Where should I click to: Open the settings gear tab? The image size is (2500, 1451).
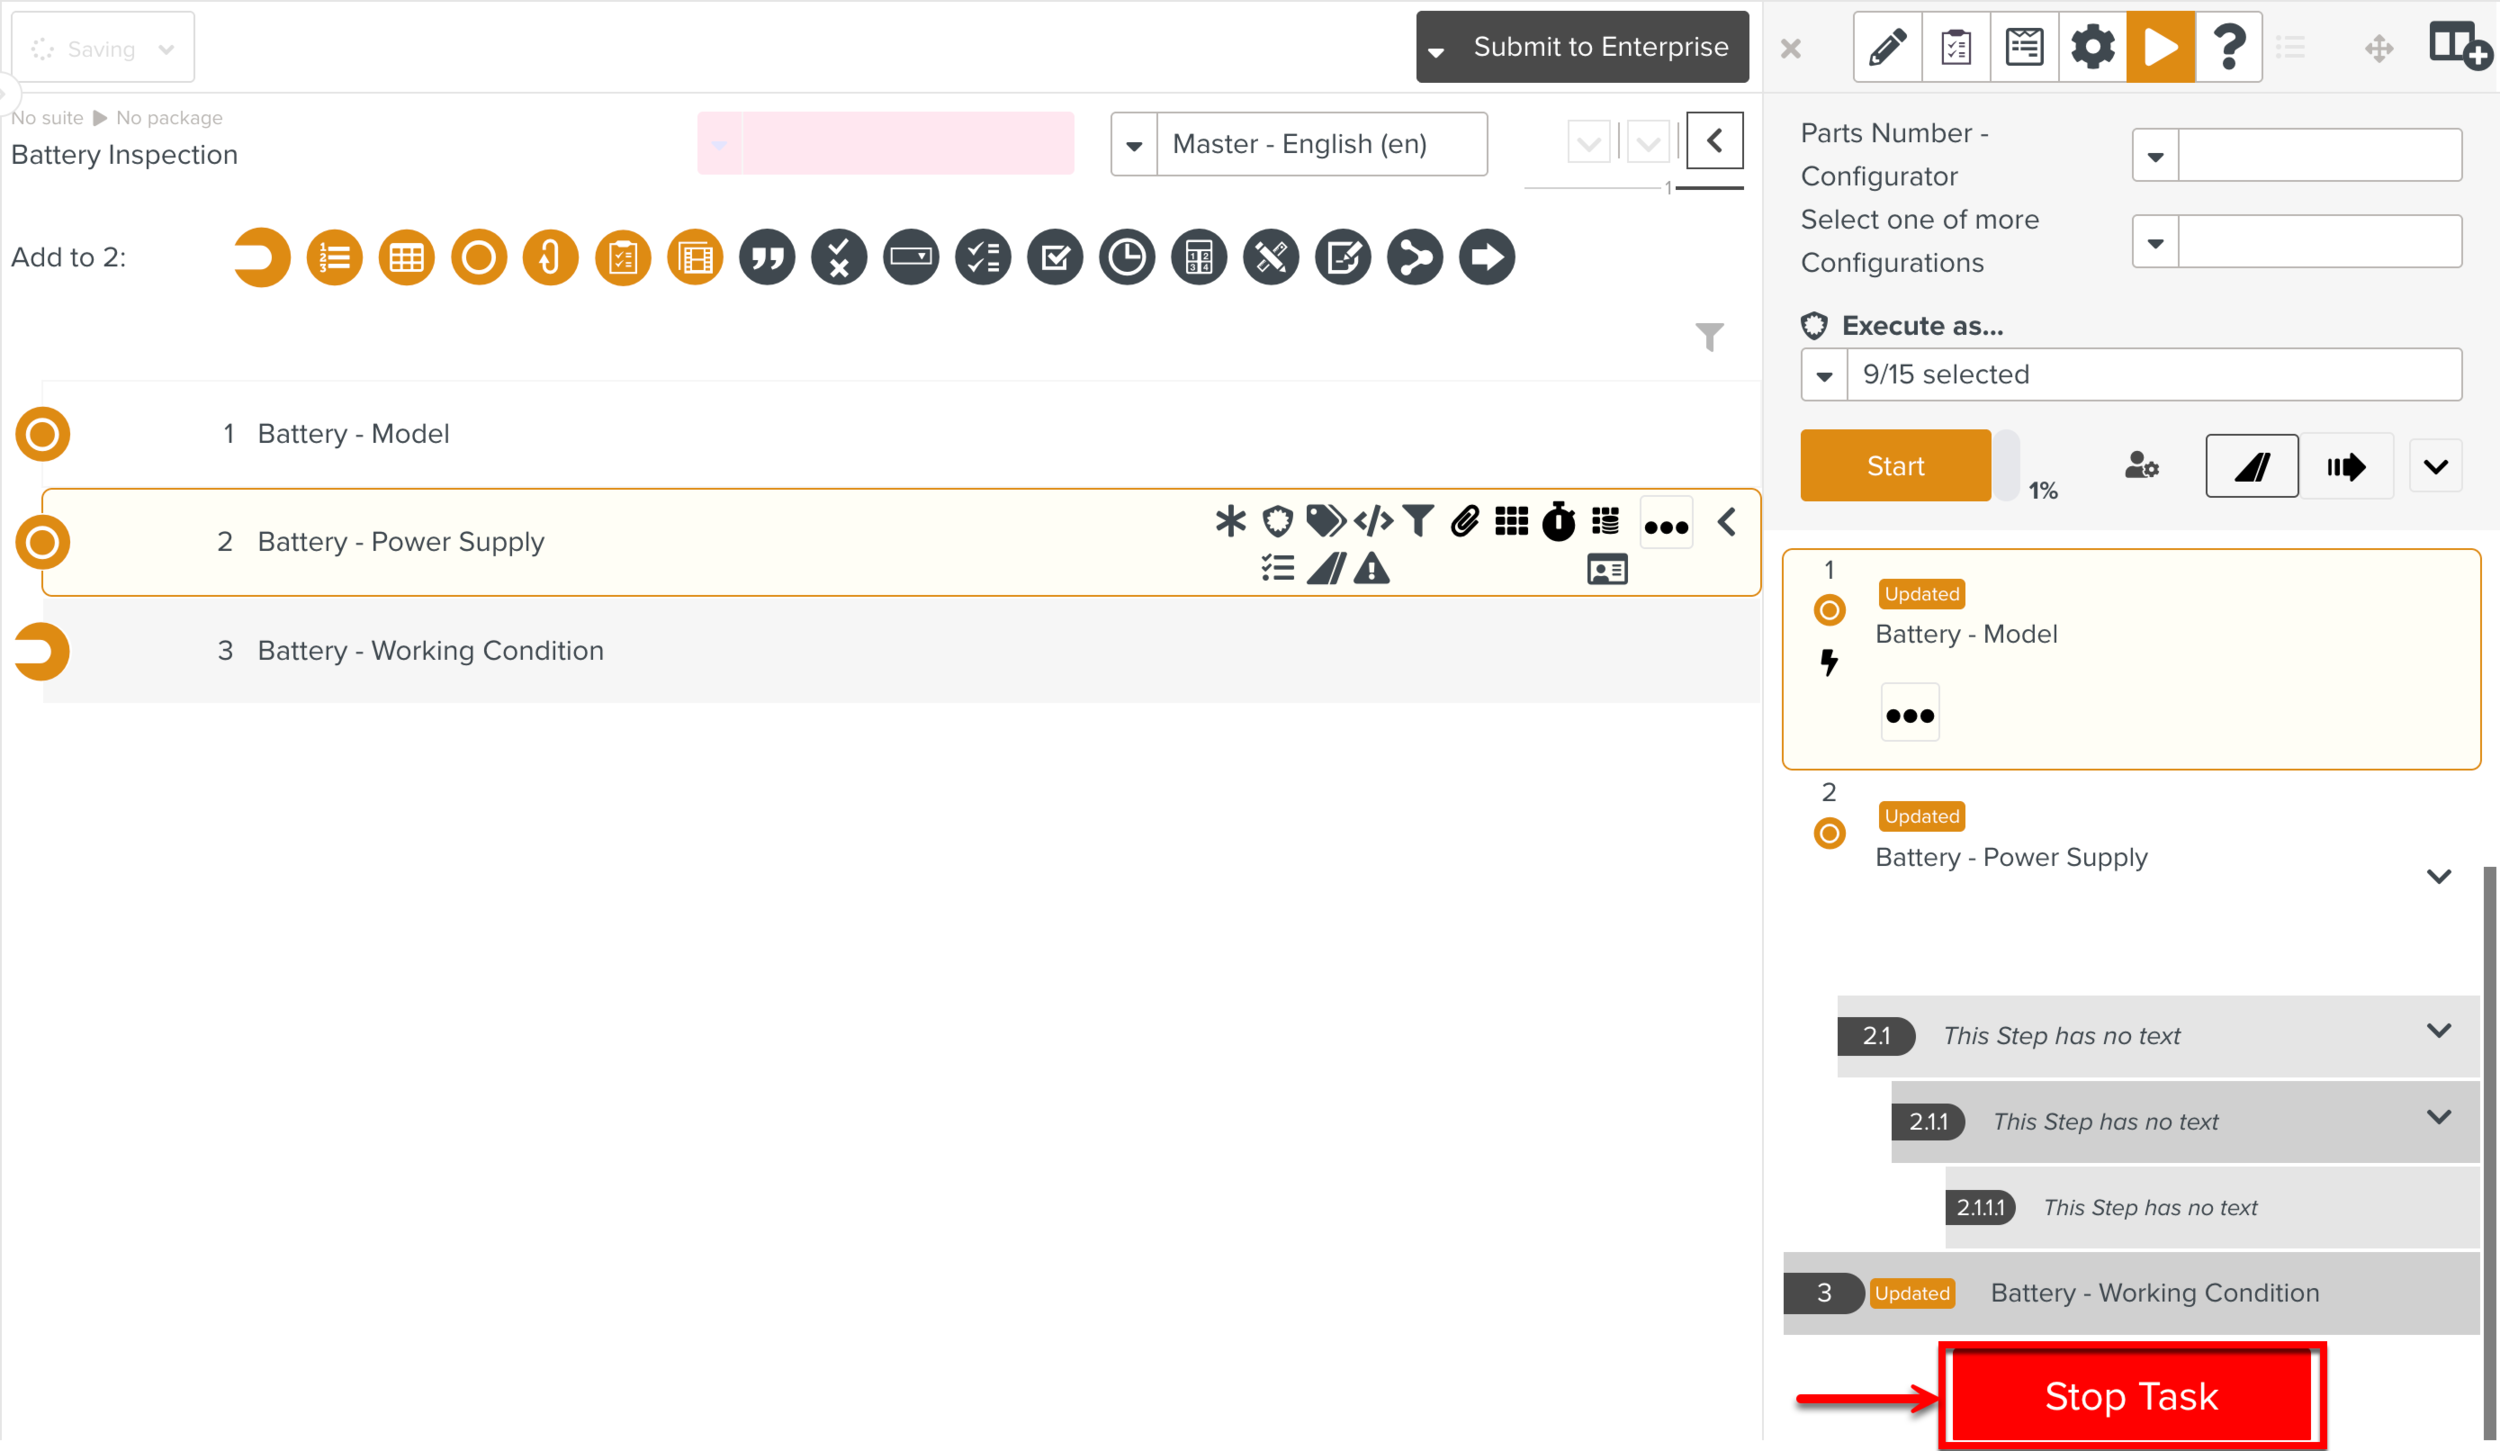tap(2091, 47)
